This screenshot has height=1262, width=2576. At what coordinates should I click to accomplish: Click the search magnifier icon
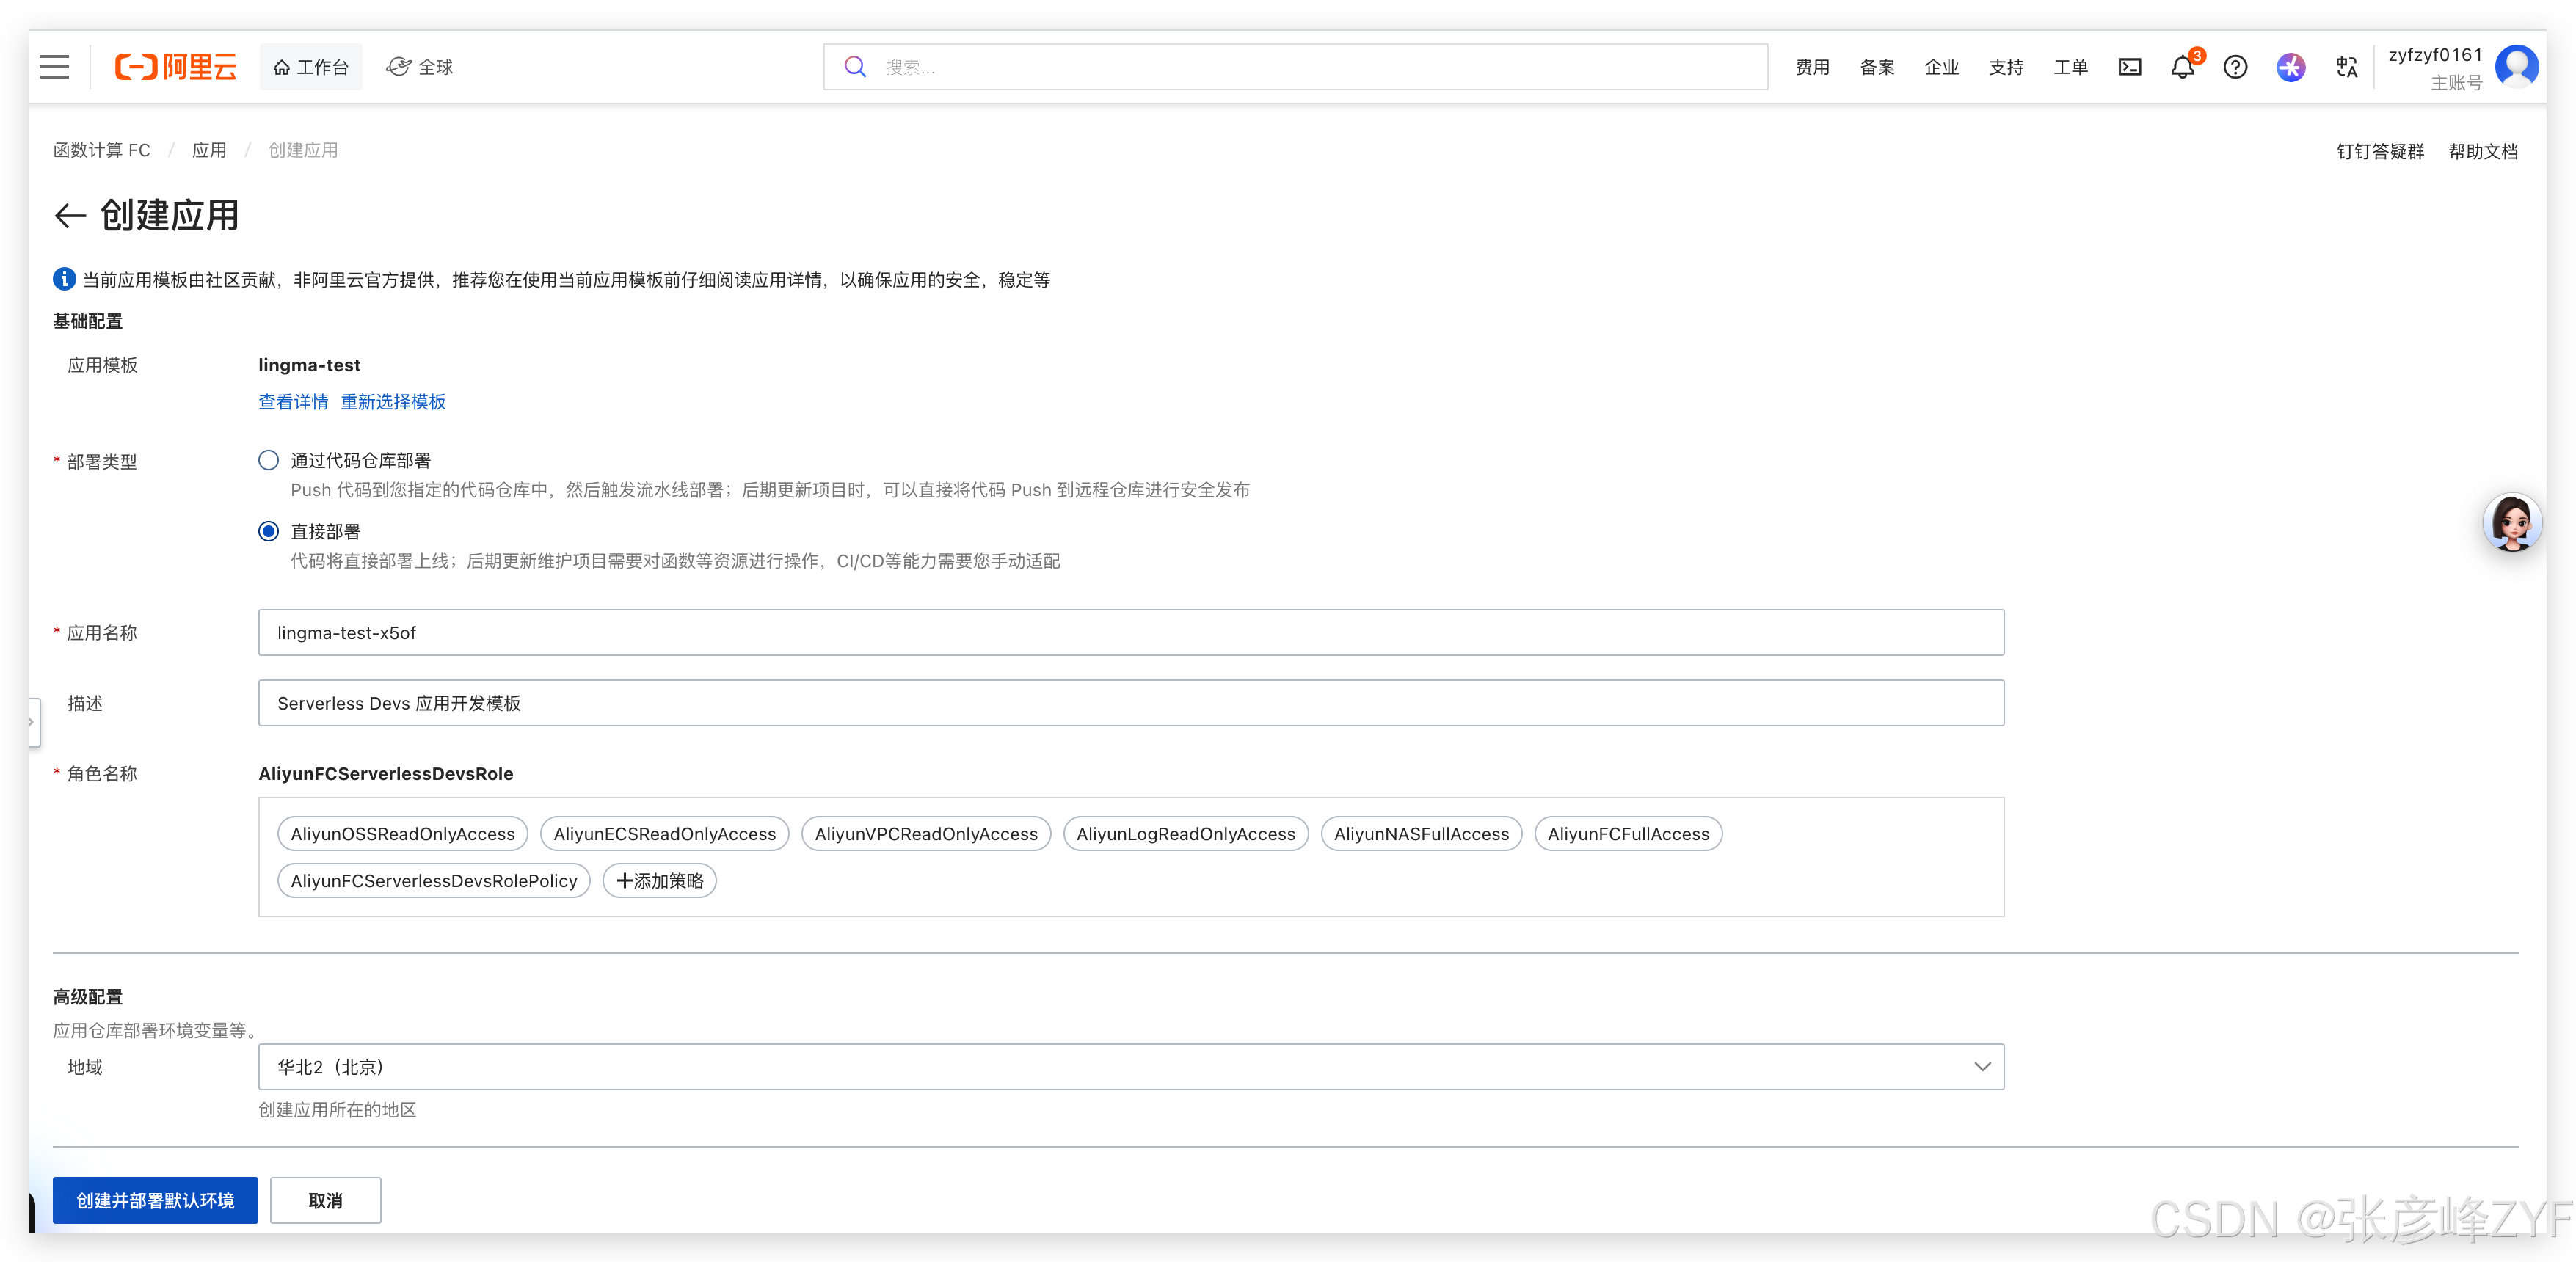click(855, 67)
